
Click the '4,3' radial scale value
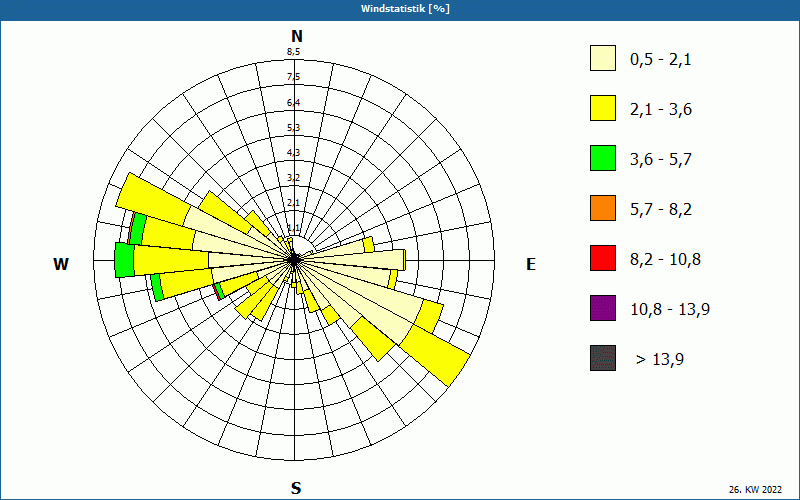293,153
